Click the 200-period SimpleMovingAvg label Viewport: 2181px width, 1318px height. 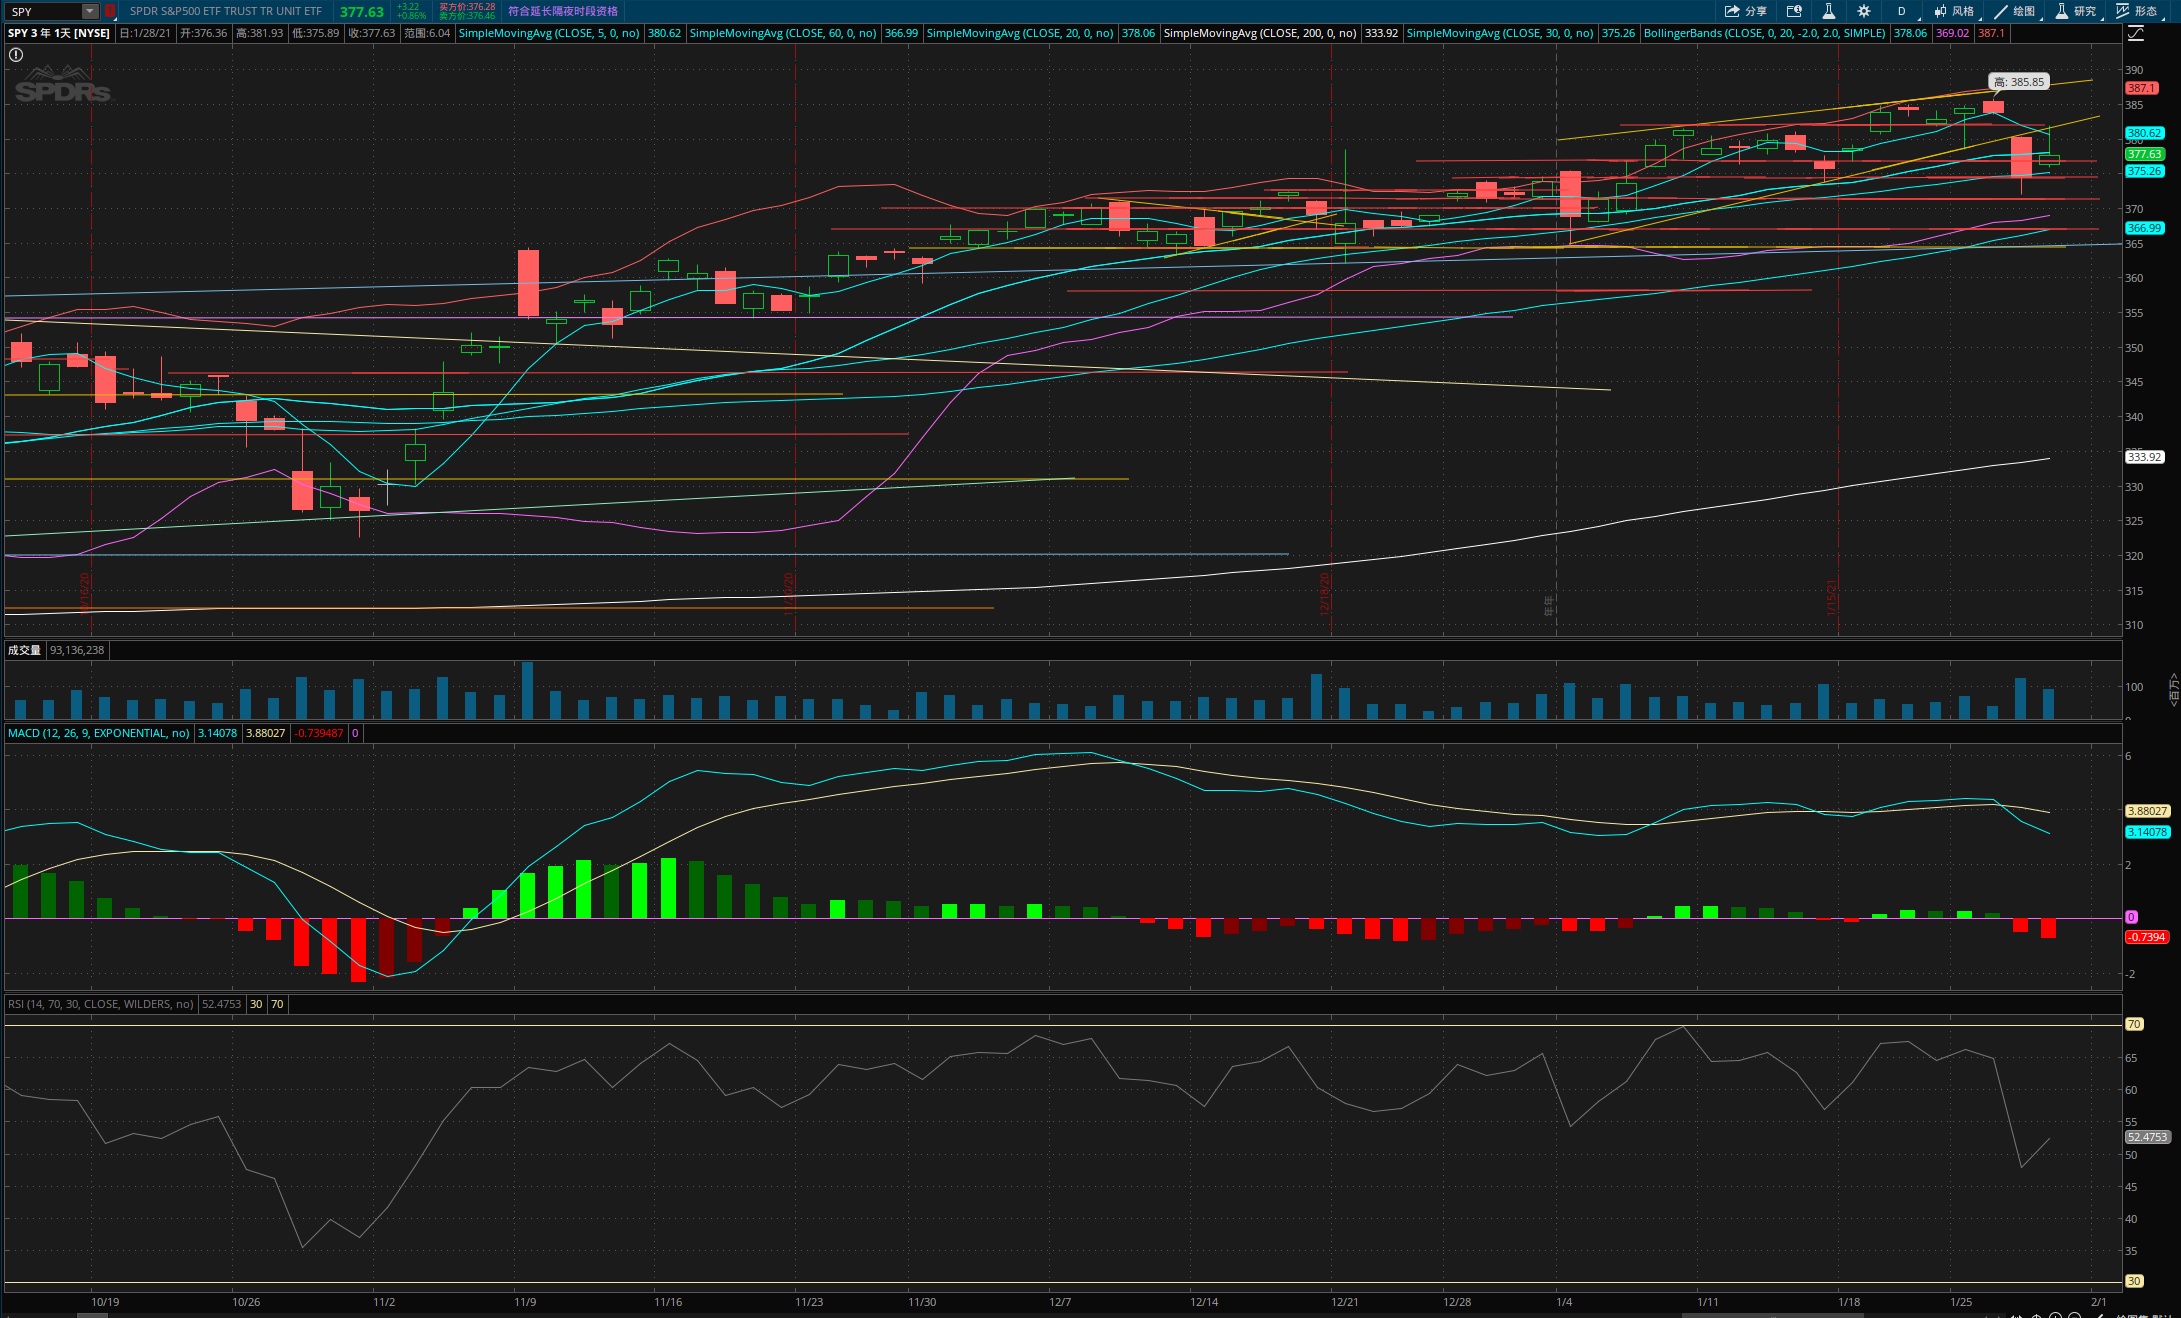1259,33
